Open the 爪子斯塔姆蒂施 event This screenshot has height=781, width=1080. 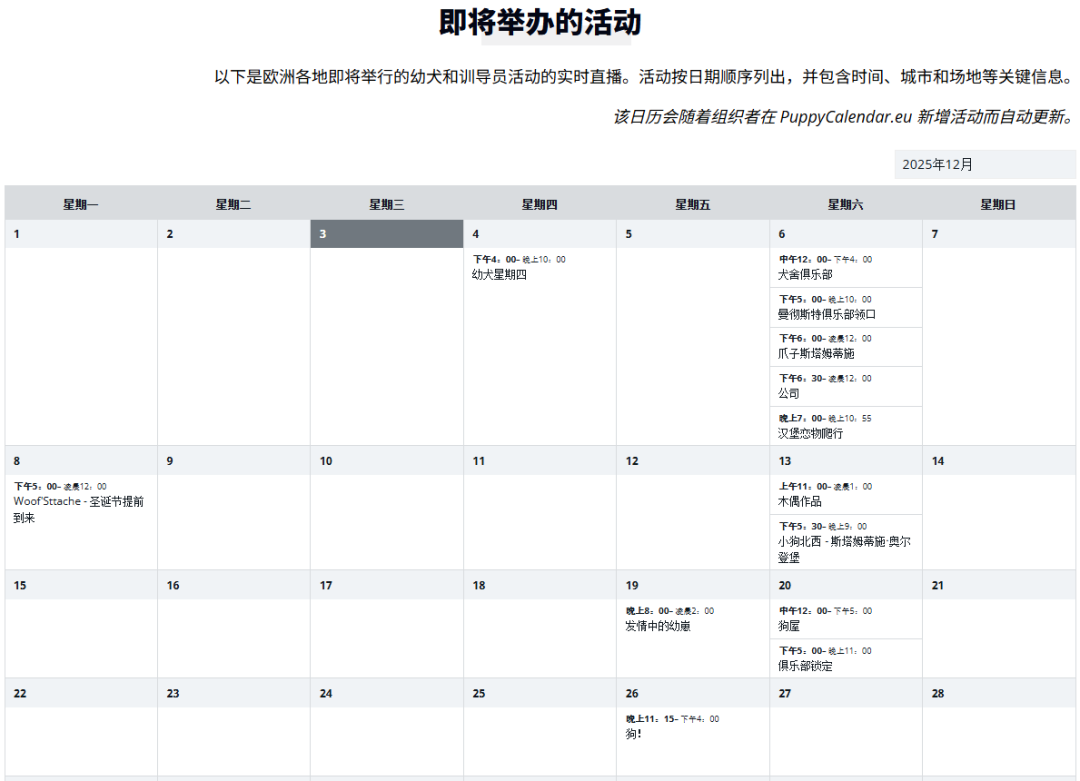coord(816,354)
